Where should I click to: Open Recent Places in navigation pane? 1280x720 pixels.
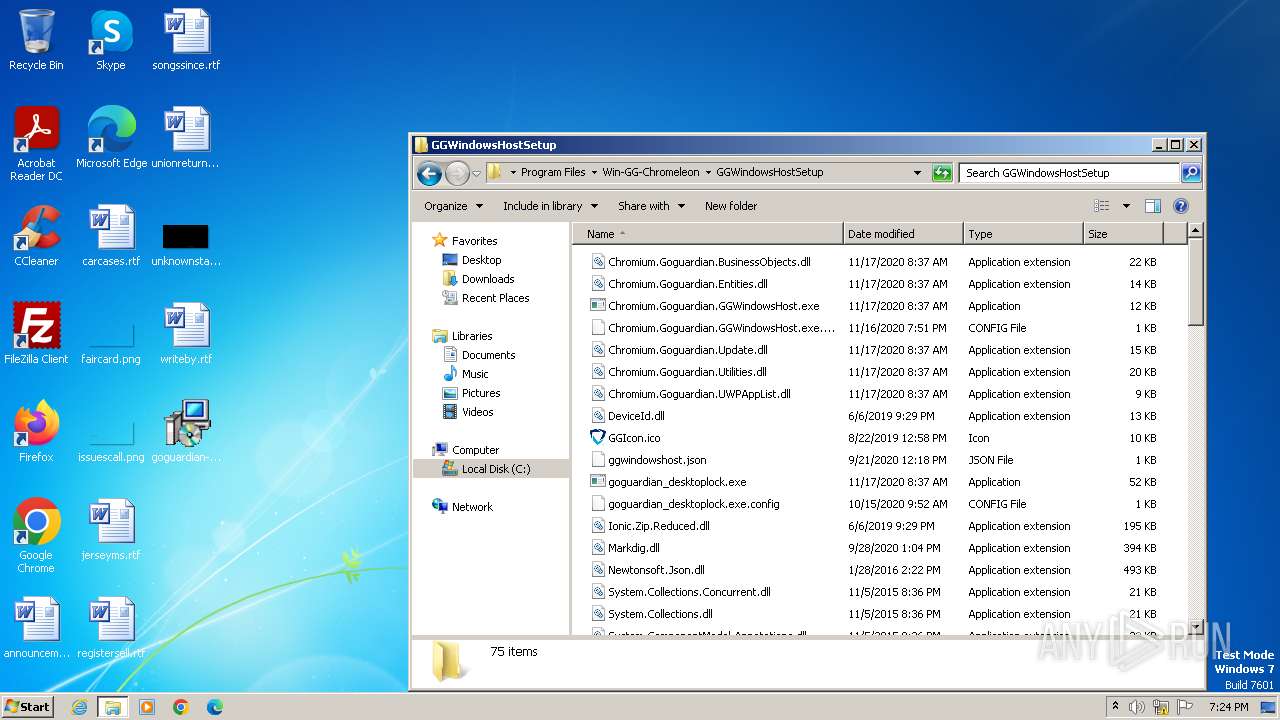tap(495, 298)
